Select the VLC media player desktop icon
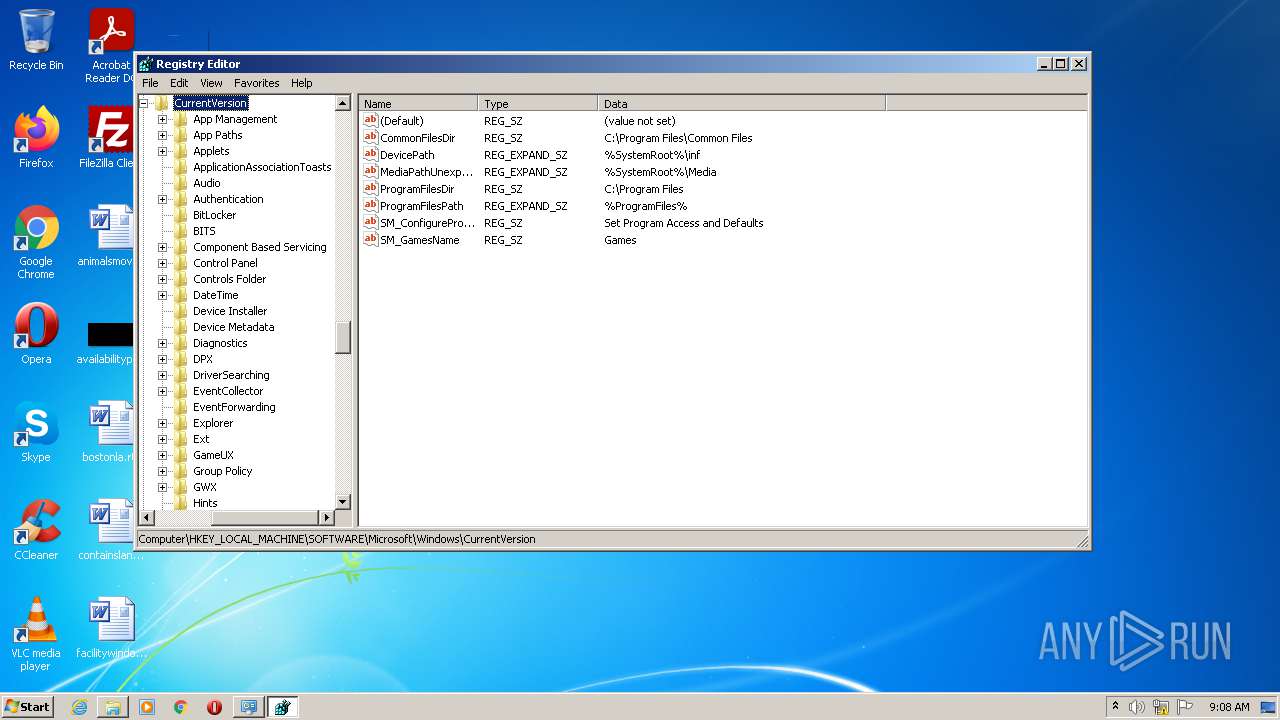The image size is (1280, 720). [36, 634]
